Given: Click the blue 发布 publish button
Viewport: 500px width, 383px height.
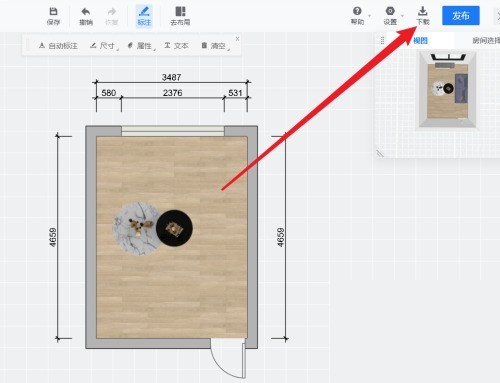Looking at the screenshot, I should point(461,15).
